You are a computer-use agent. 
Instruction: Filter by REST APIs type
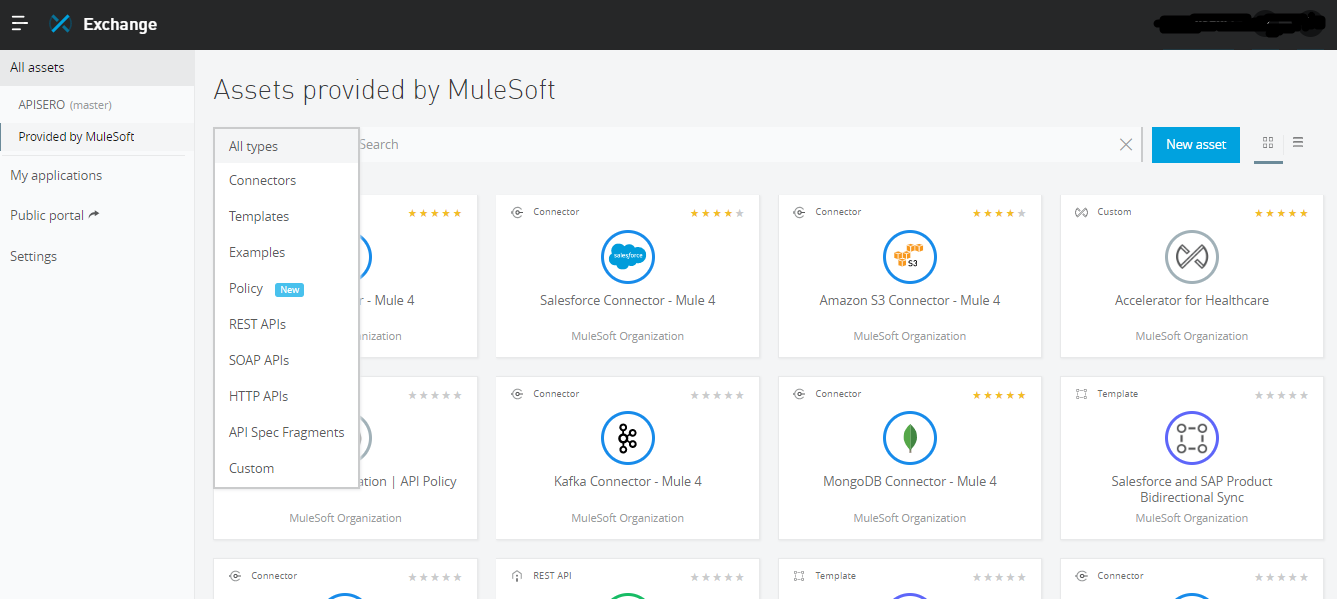286,324
